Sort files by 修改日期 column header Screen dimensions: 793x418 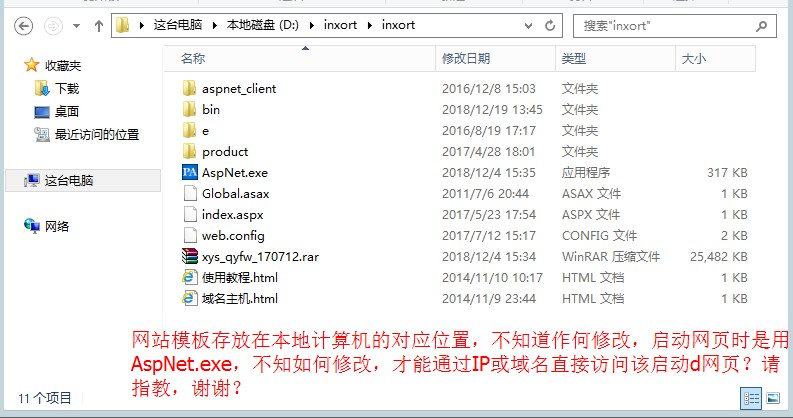pos(466,59)
